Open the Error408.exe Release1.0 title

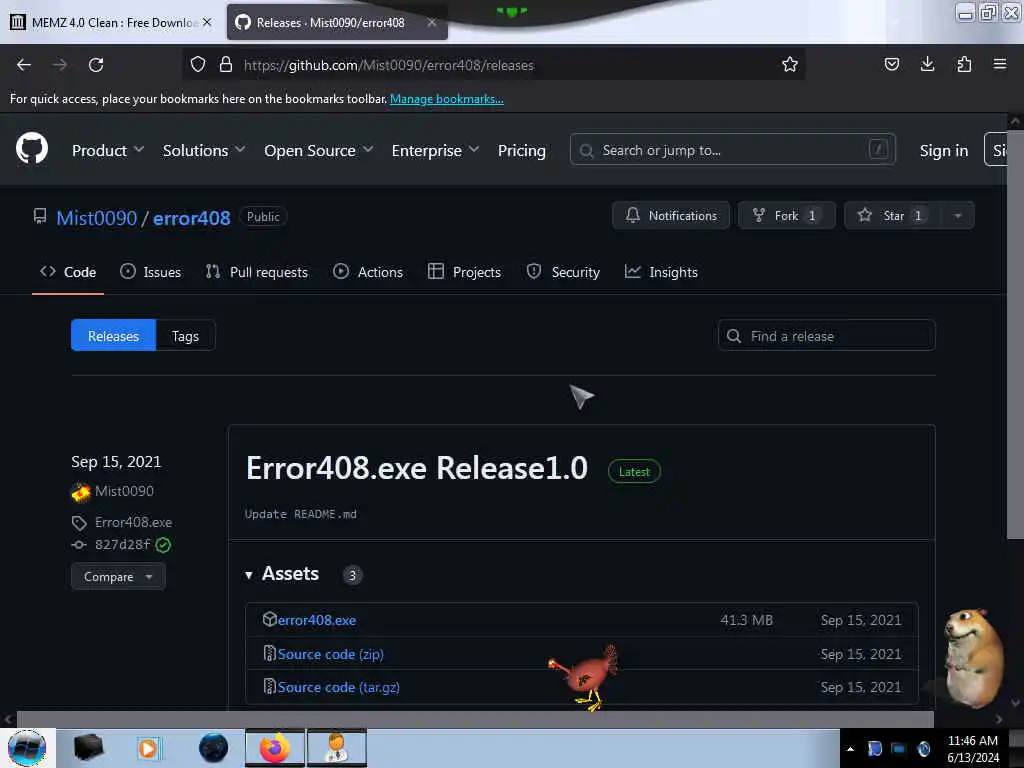[417, 468]
